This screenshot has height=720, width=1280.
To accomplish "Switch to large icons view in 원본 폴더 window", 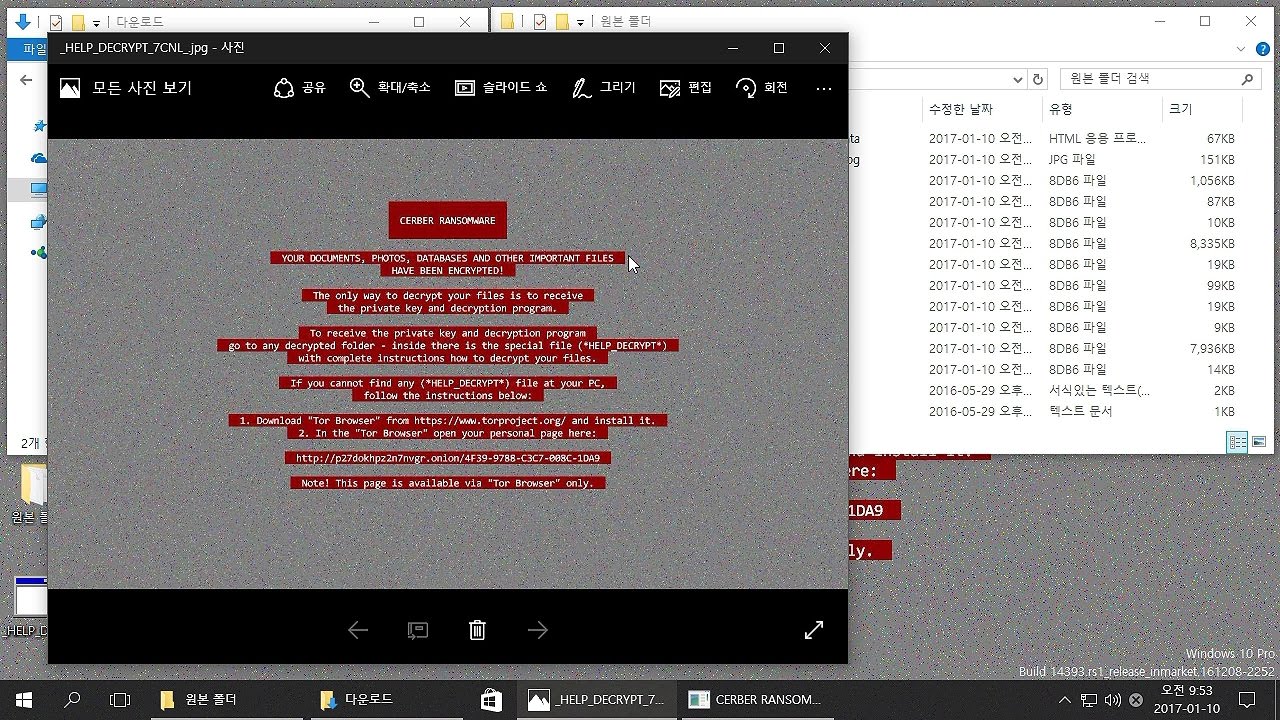I will click(x=1259, y=442).
